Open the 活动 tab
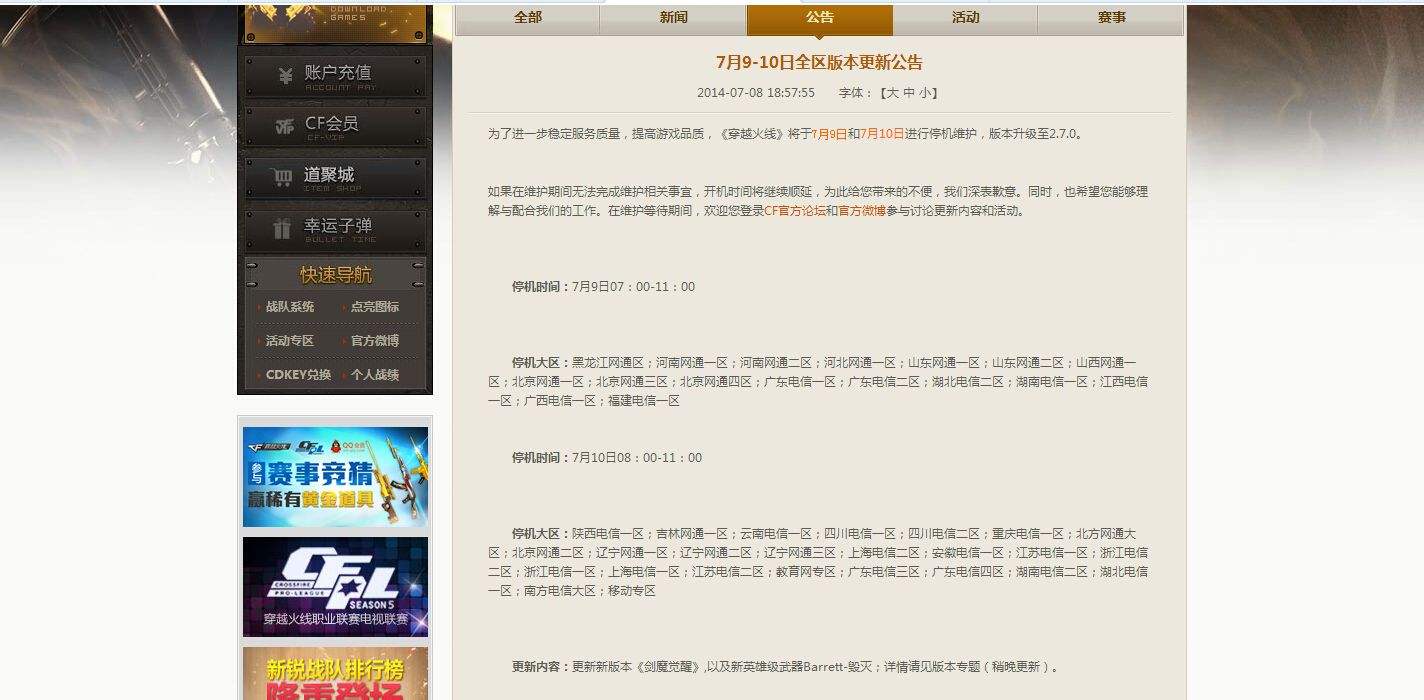 tap(965, 17)
